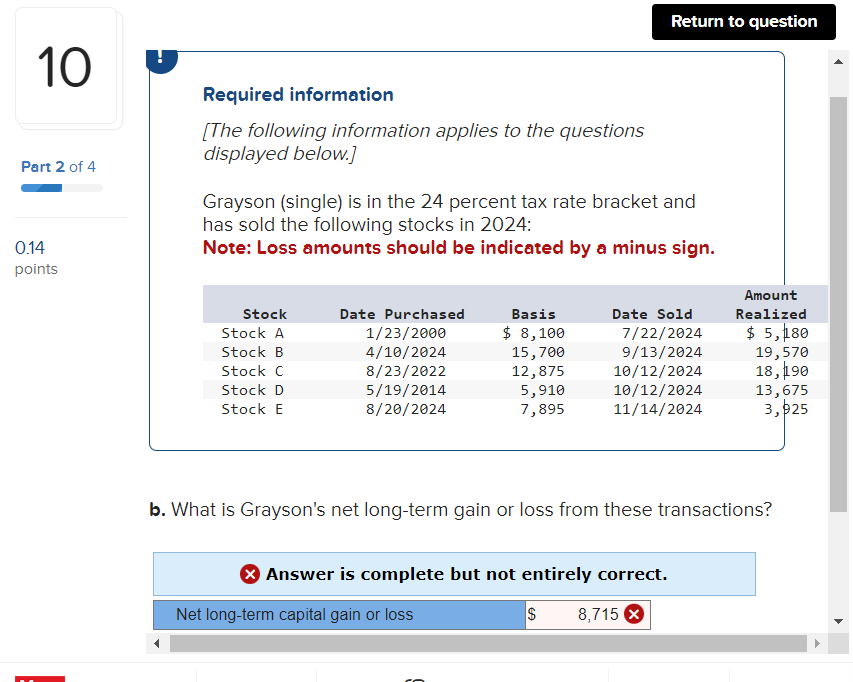Click the red X icon beside the 8,715 answer
The height and width of the screenshot is (682, 853).
point(633,614)
